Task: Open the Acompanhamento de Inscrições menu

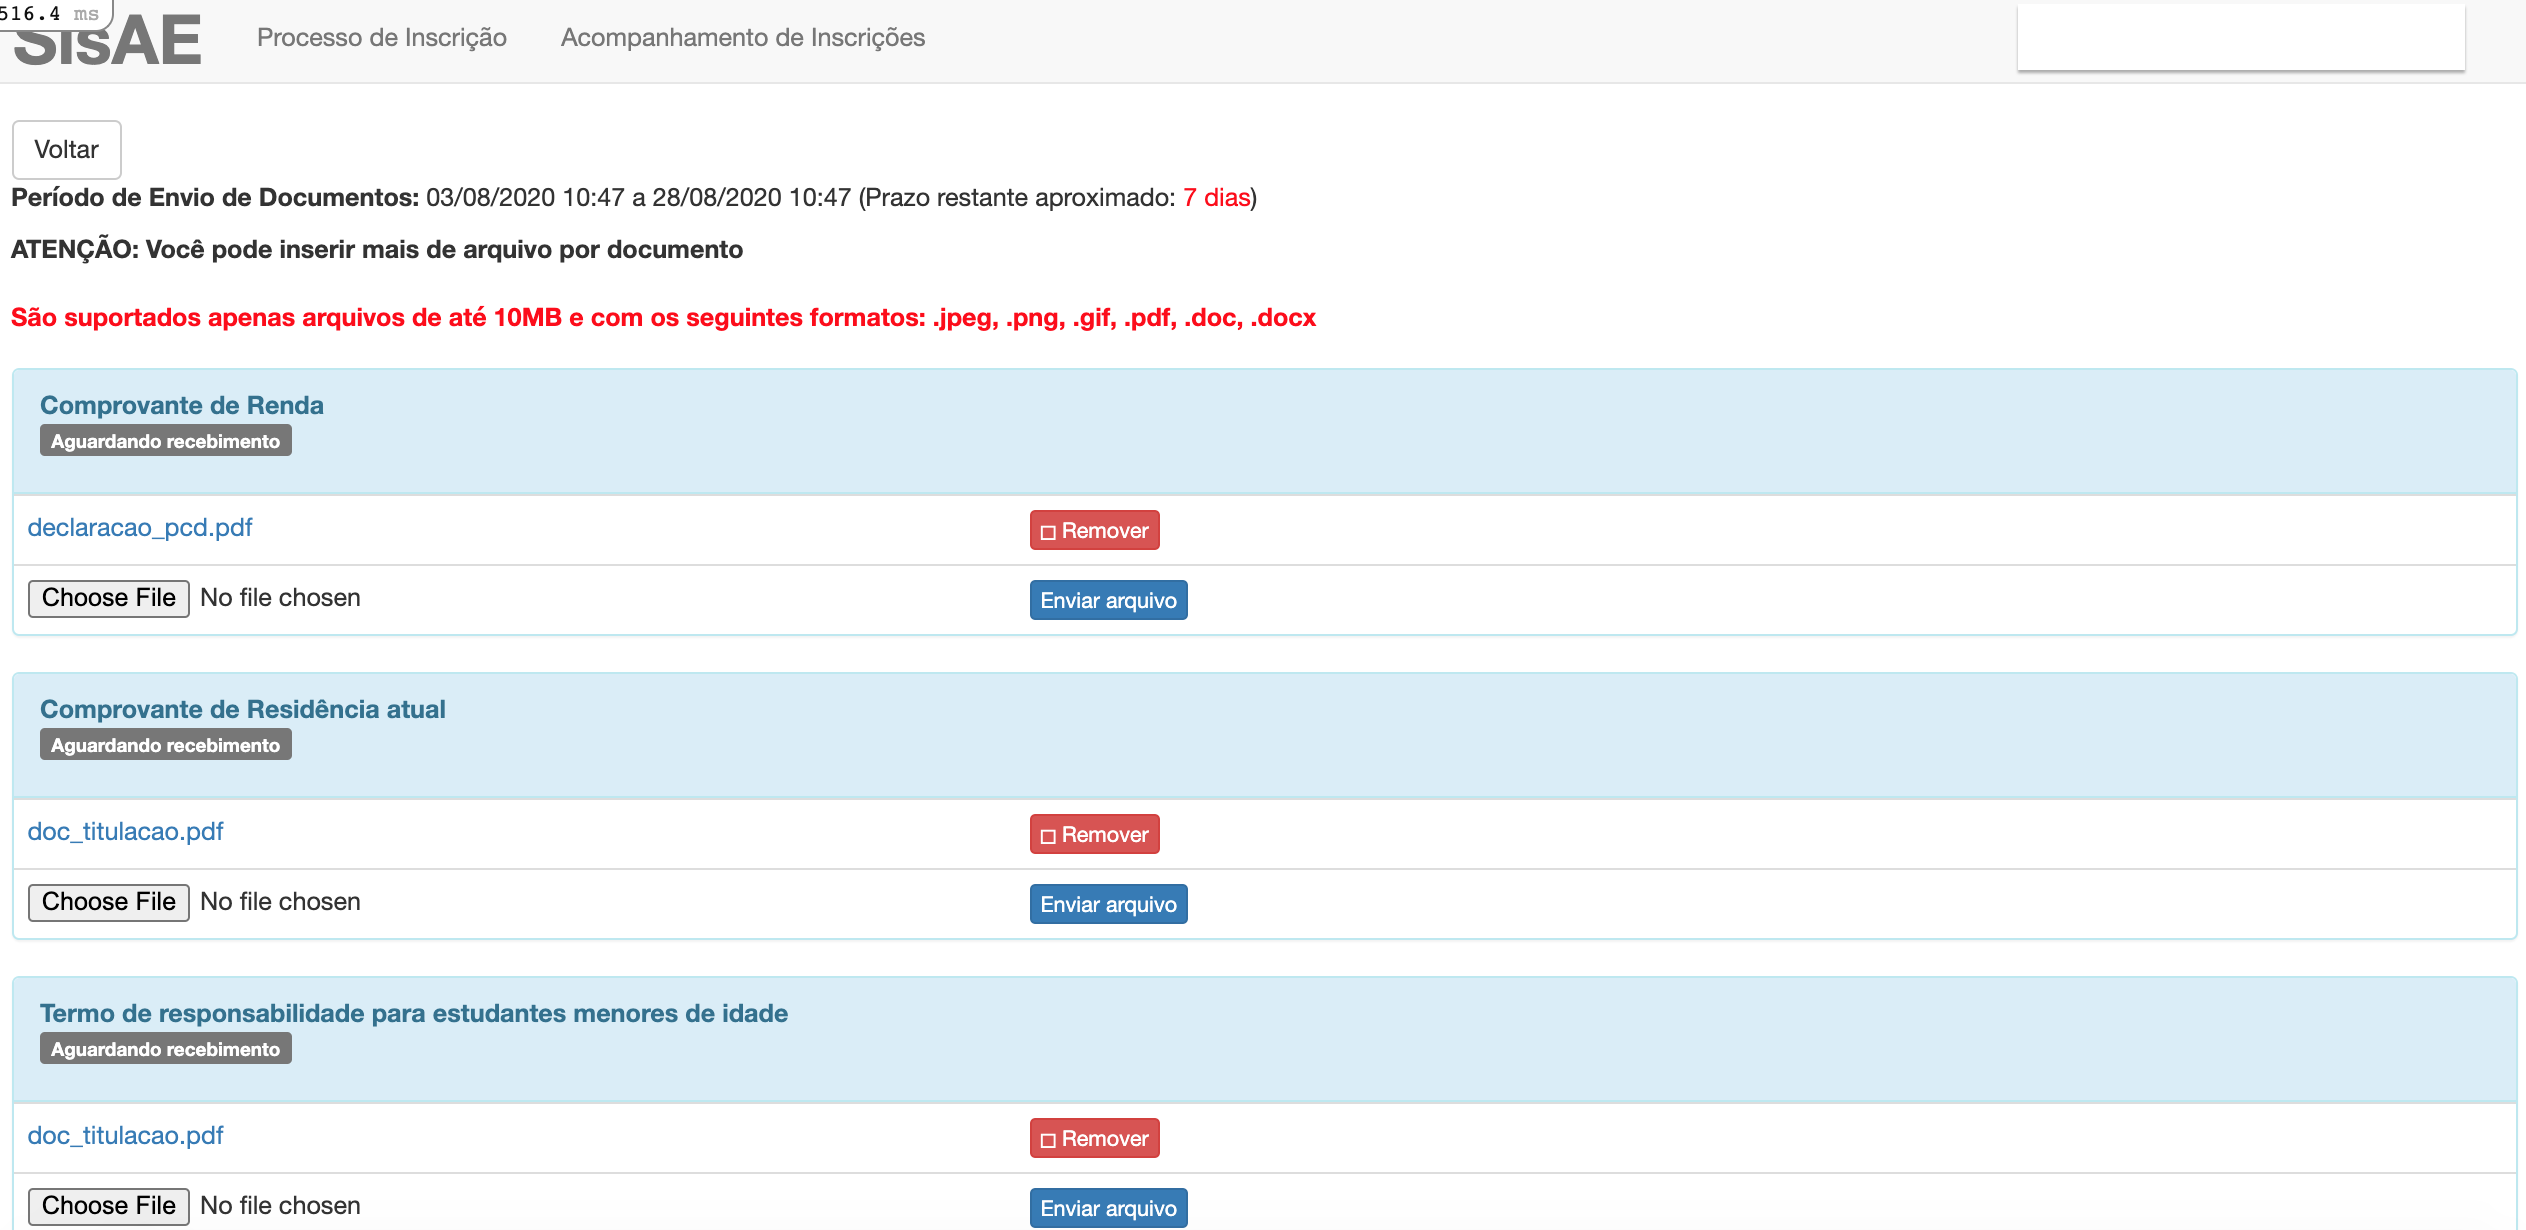Action: coord(743,38)
